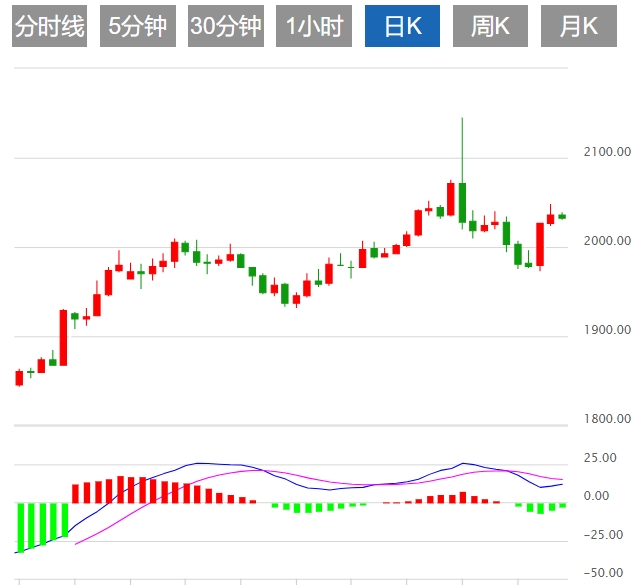The height and width of the screenshot is (585, 633).
Task: Click the 1800.00 price axis label
Action: (x=605, y=419)
